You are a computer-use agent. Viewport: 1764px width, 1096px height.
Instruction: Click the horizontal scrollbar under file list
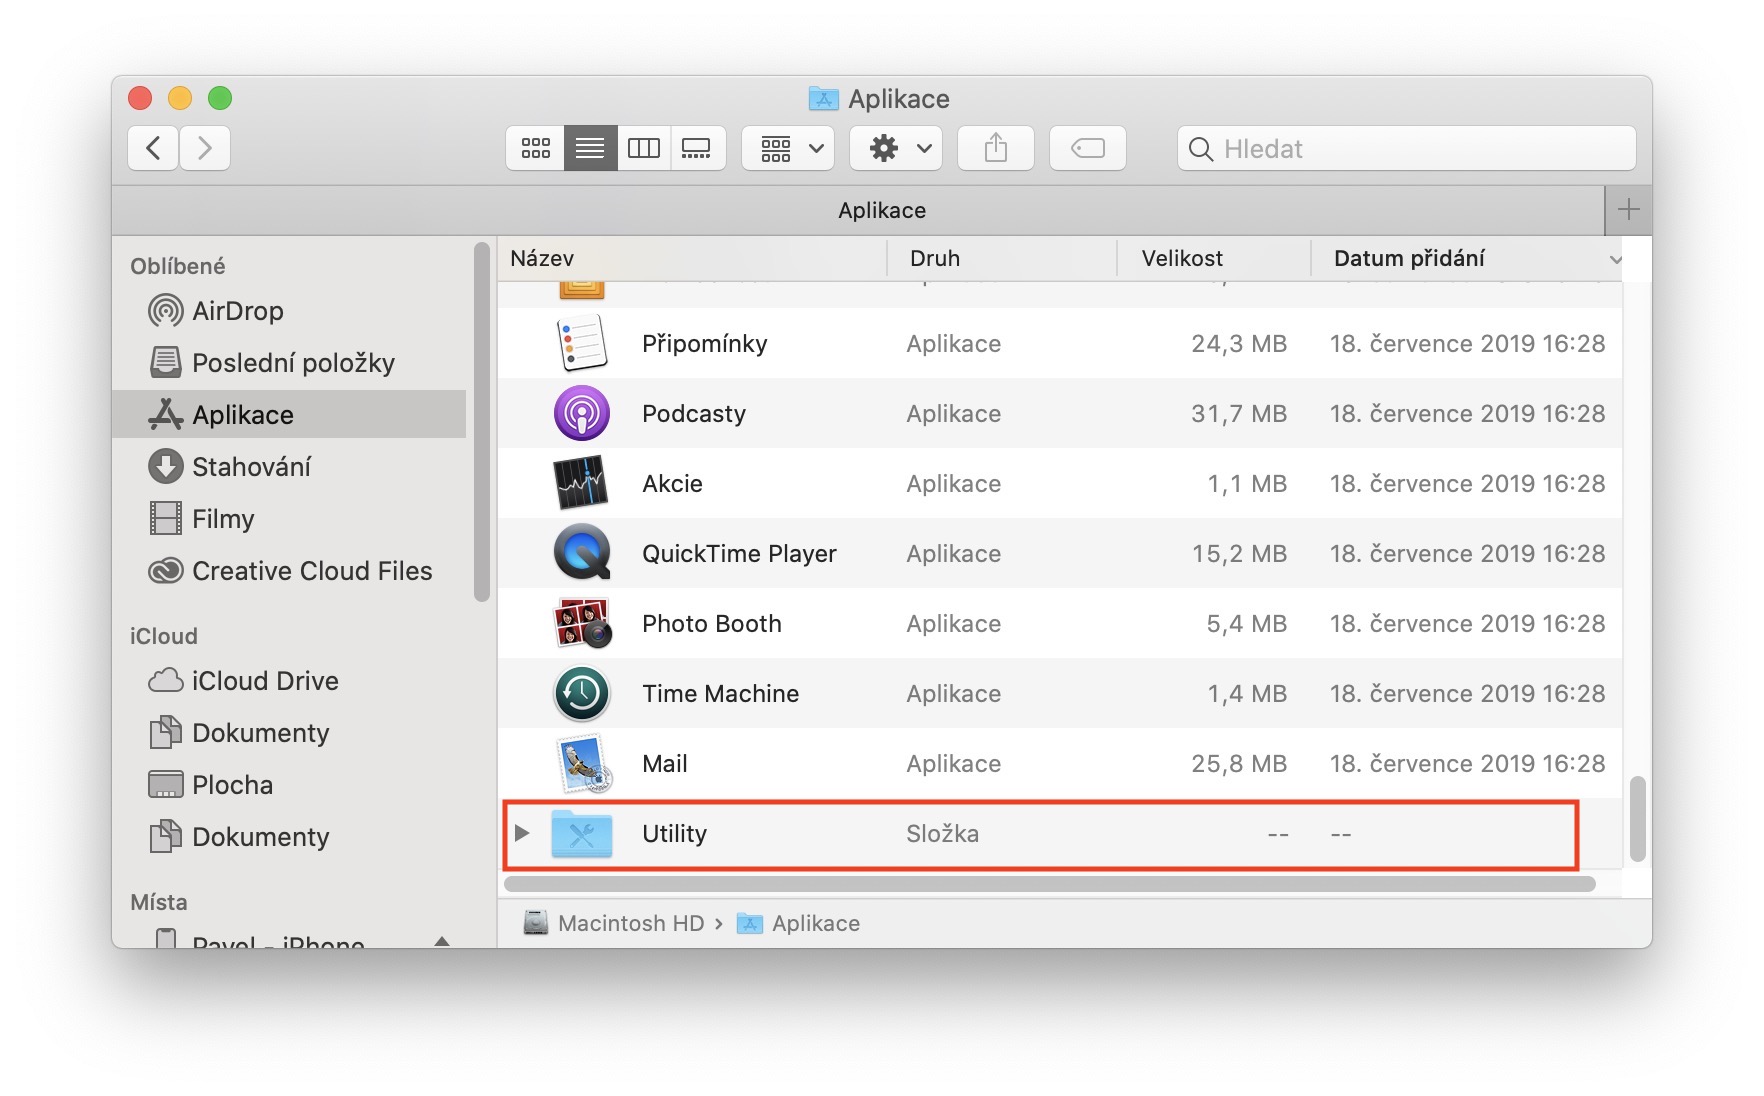1048,884
